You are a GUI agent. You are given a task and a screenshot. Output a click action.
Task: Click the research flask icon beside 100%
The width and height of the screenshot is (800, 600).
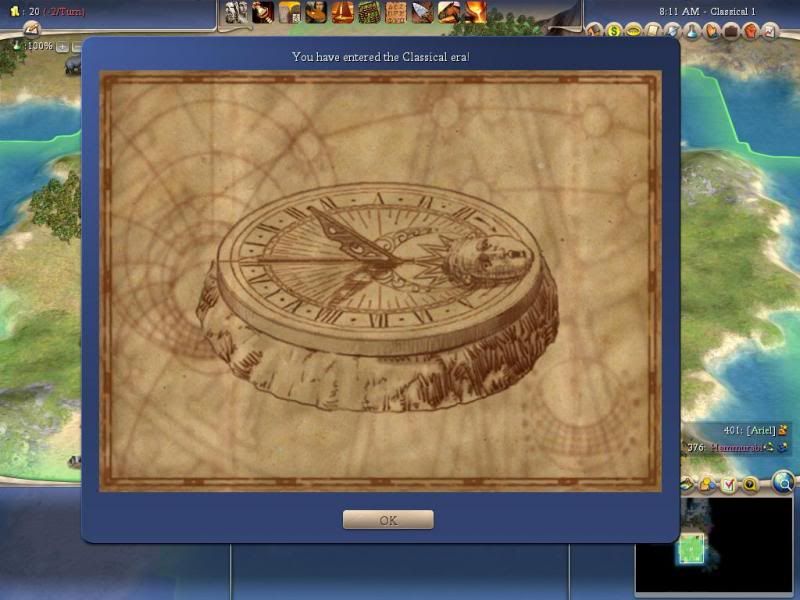pyautogui.click(x=17, y=46)
